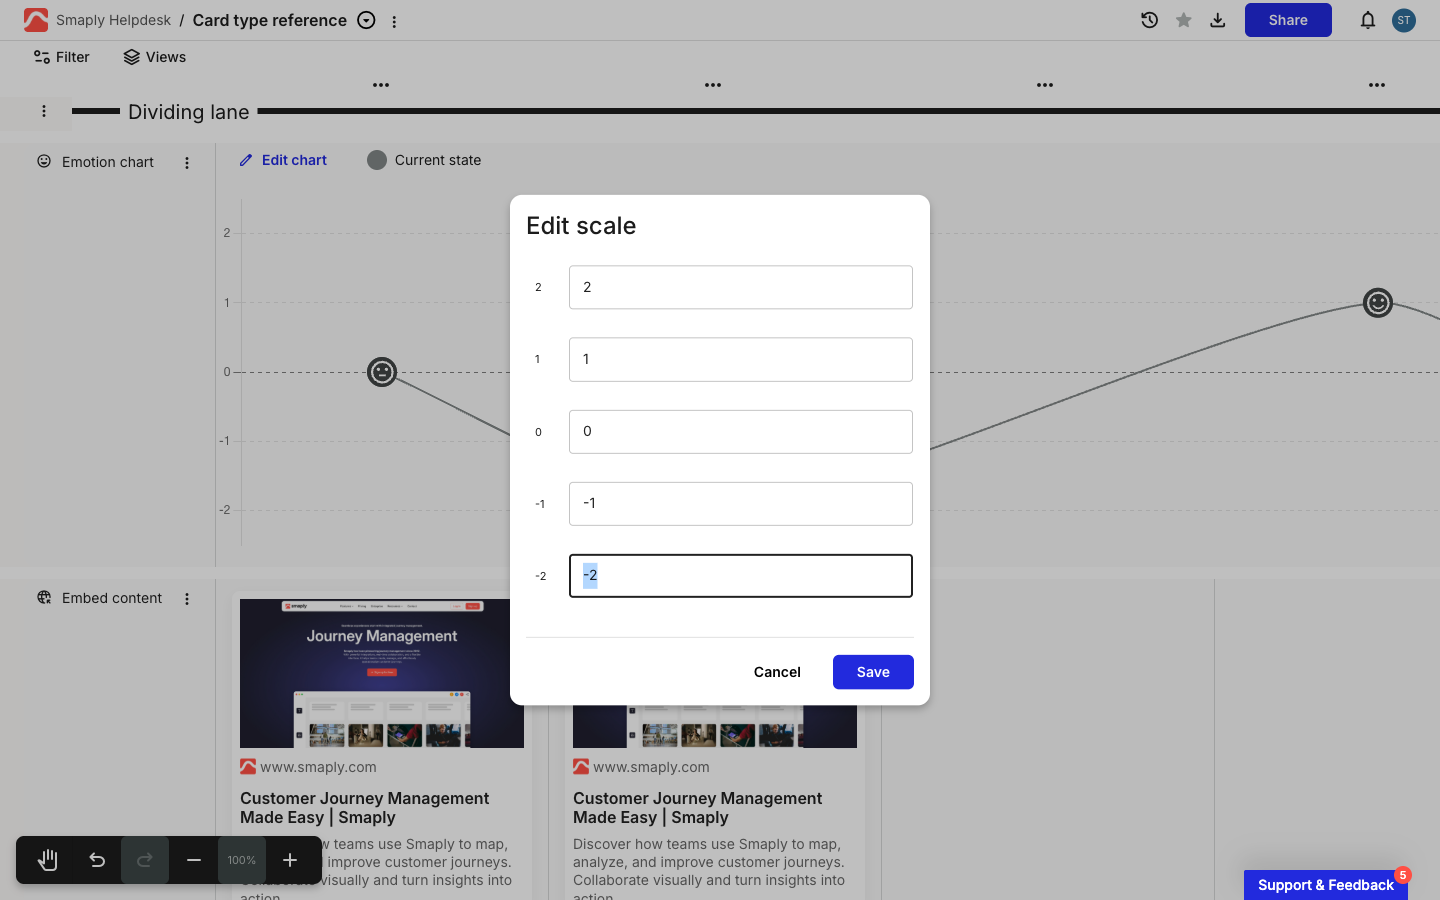This screenshot has width=1440, height=900.
Task: Open the Views menu
Action: (155, 57)
